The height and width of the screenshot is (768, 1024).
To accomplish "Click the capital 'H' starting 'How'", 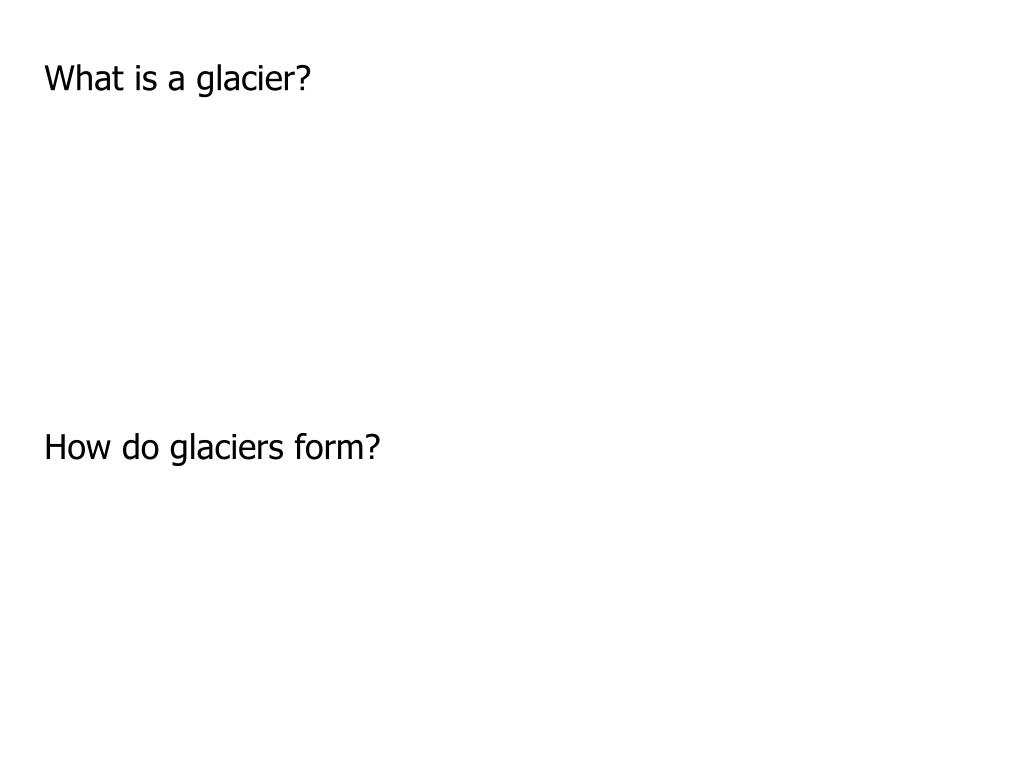I will point(54,447).
